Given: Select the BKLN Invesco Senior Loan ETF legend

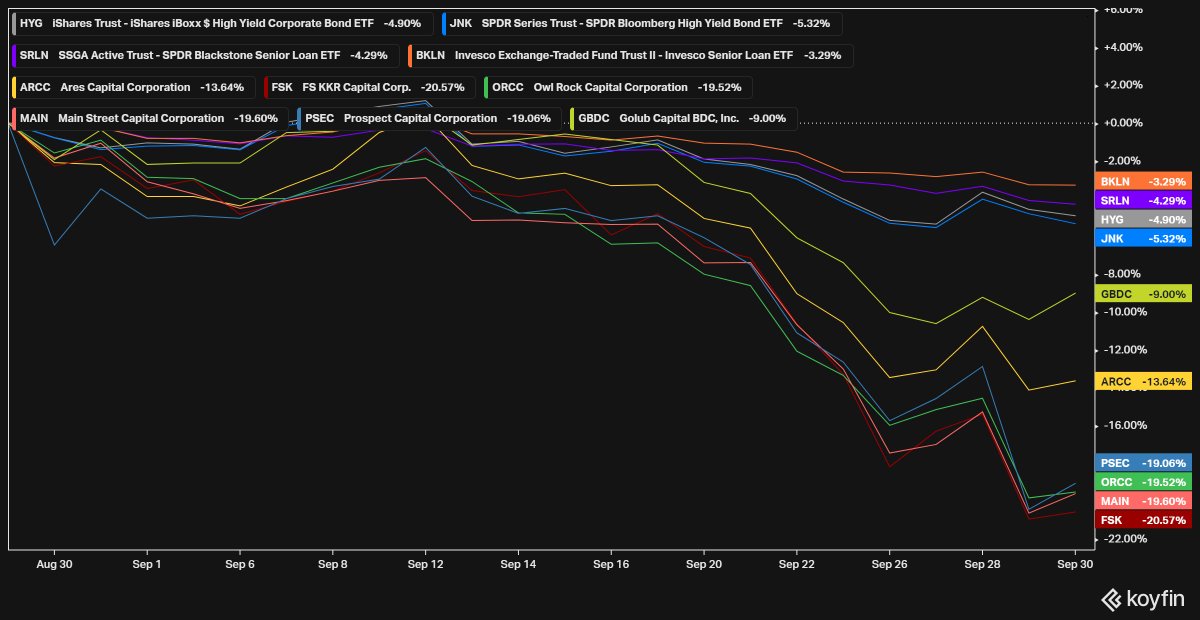Looking at the screenshot, I should coord(629,55).
